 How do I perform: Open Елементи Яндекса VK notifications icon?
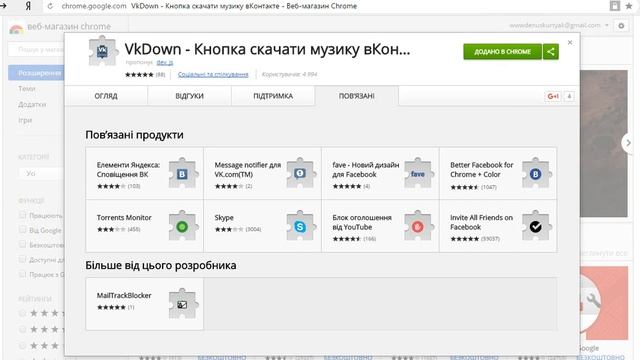[x=182, y=173]
